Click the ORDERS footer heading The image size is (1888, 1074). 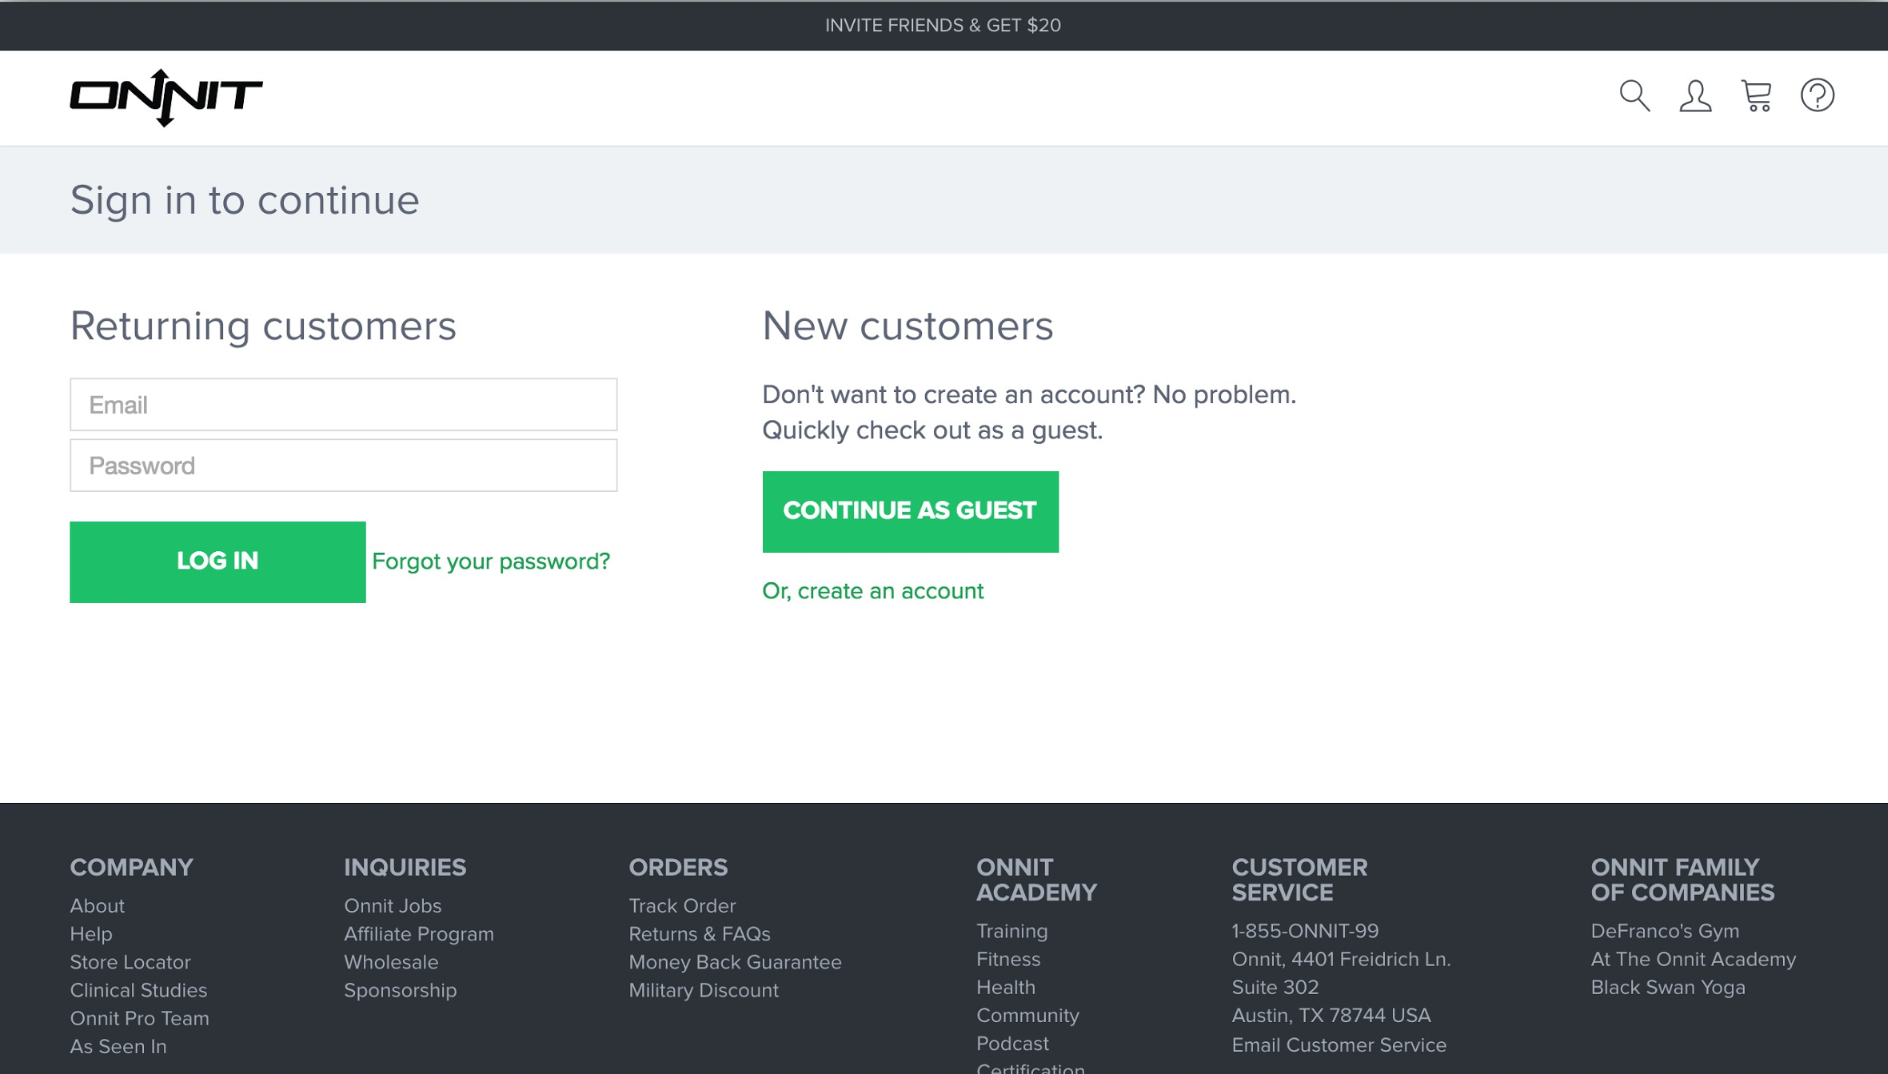678,868
